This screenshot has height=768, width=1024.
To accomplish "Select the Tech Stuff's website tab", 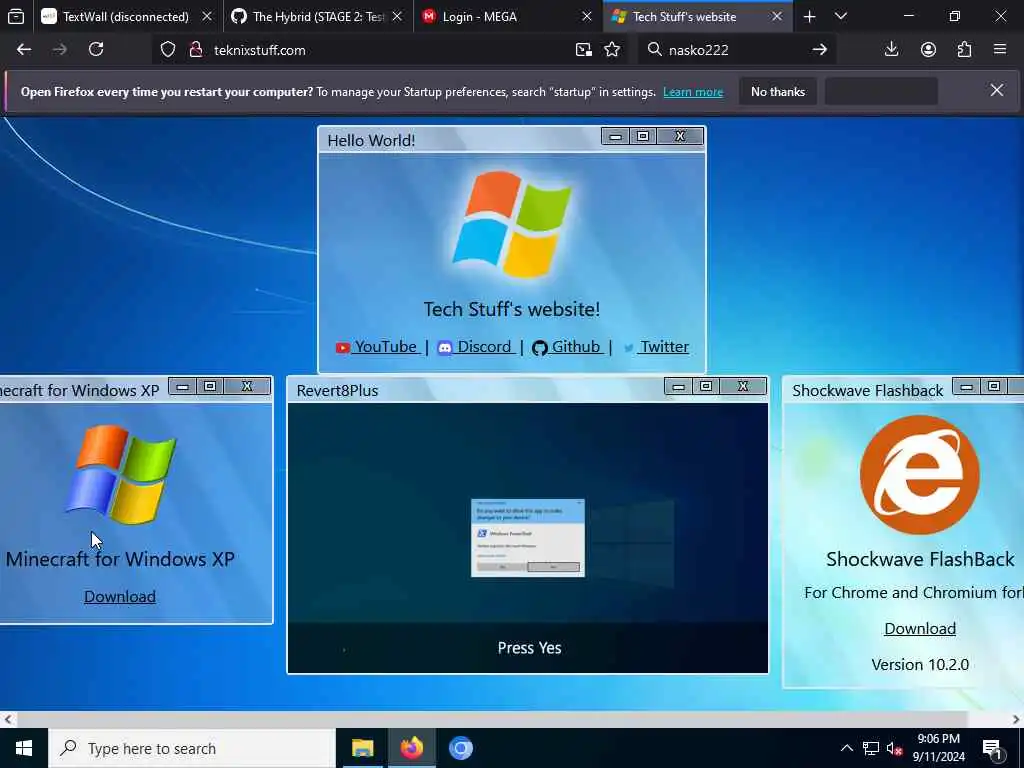I will 698,16.
